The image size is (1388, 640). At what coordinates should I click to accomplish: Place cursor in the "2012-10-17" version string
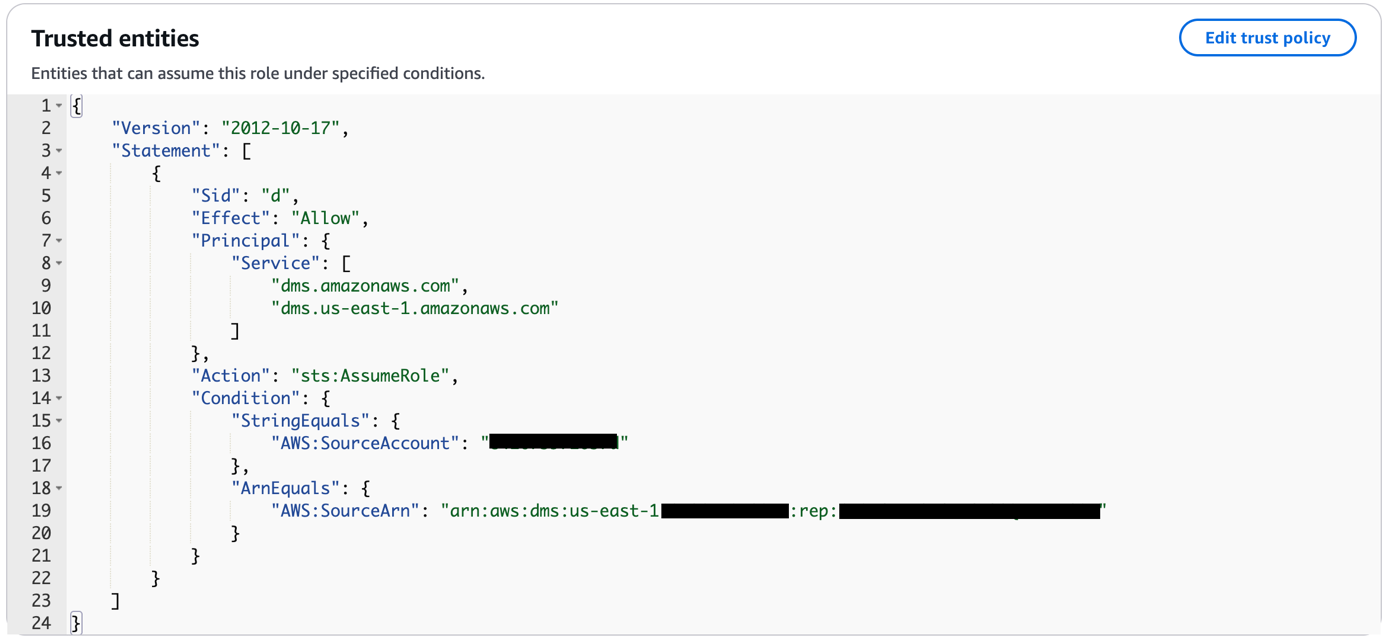point(281,128)
